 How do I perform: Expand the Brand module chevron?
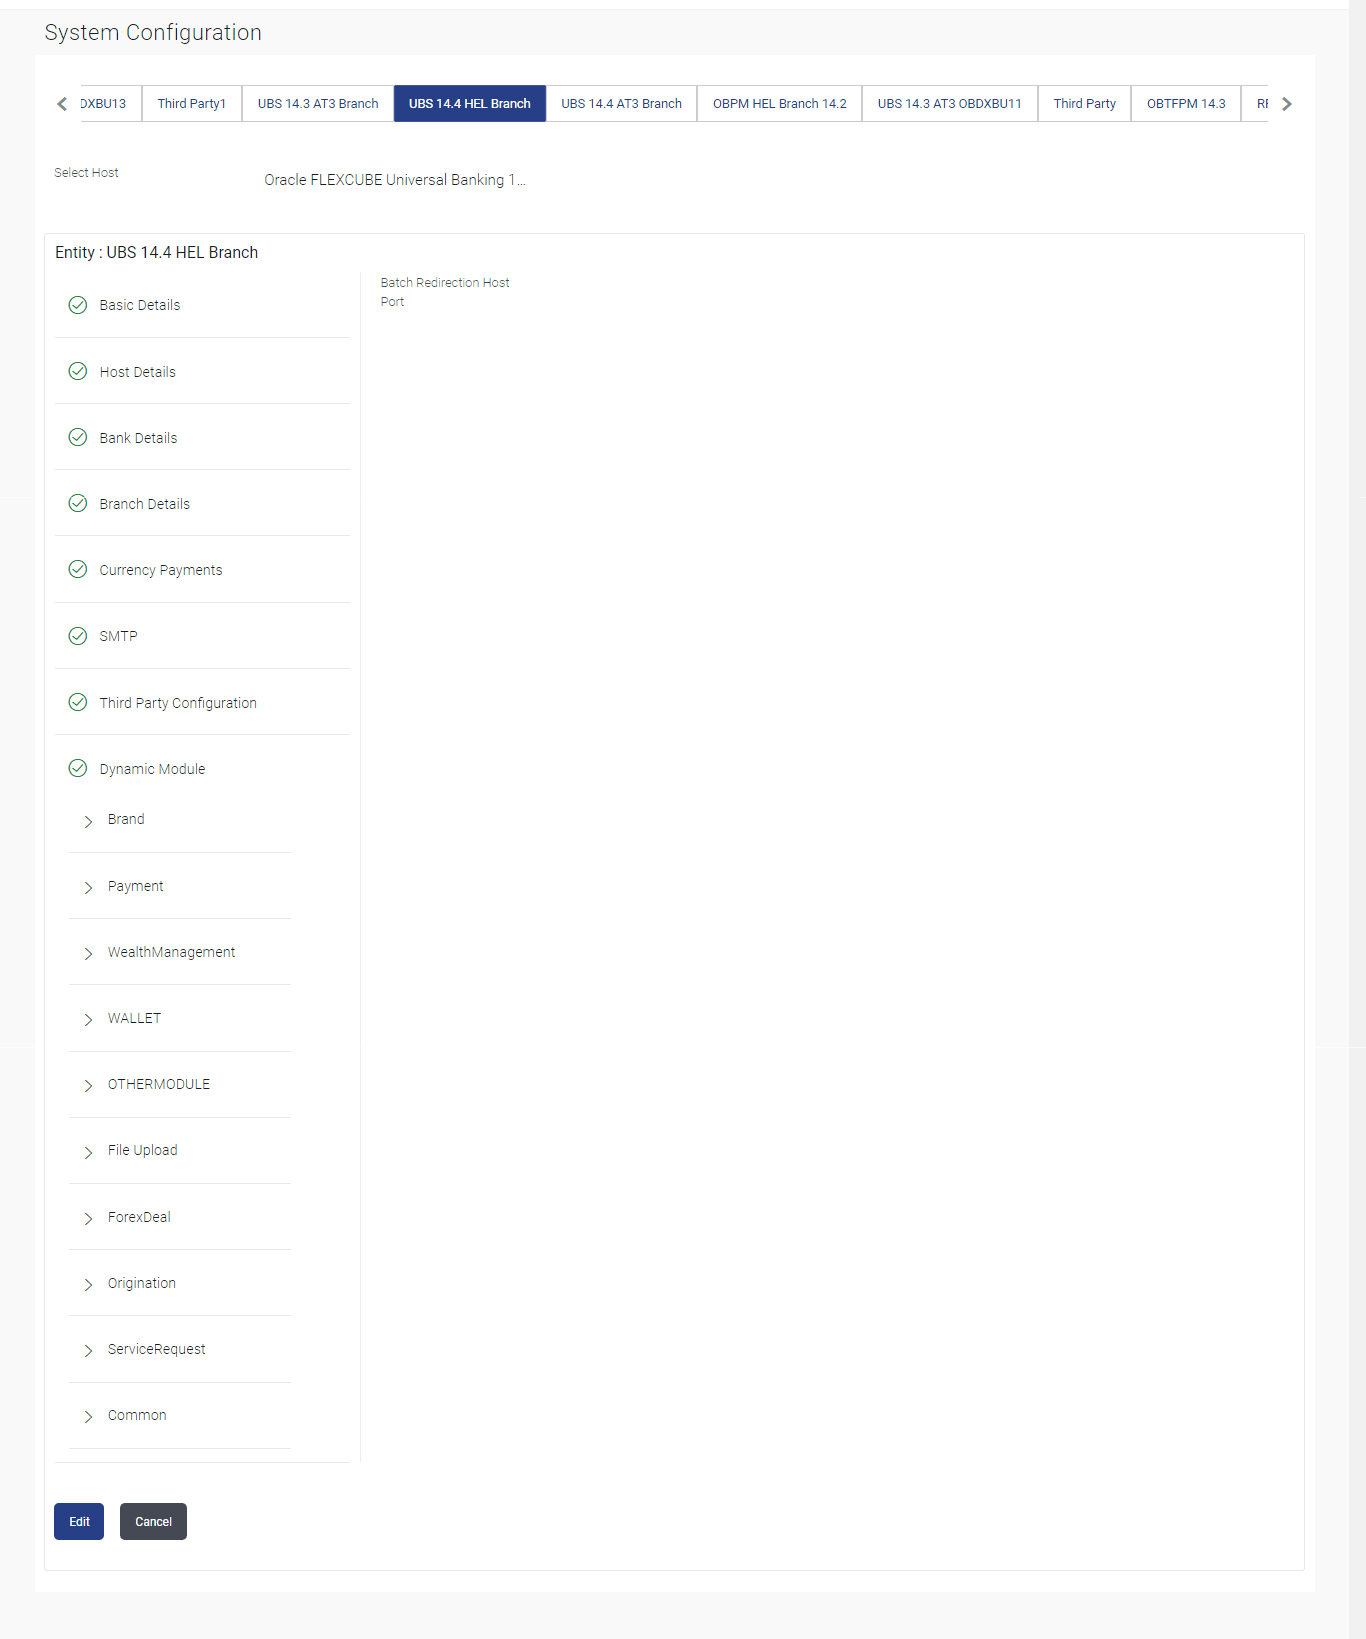click(88, 821)
